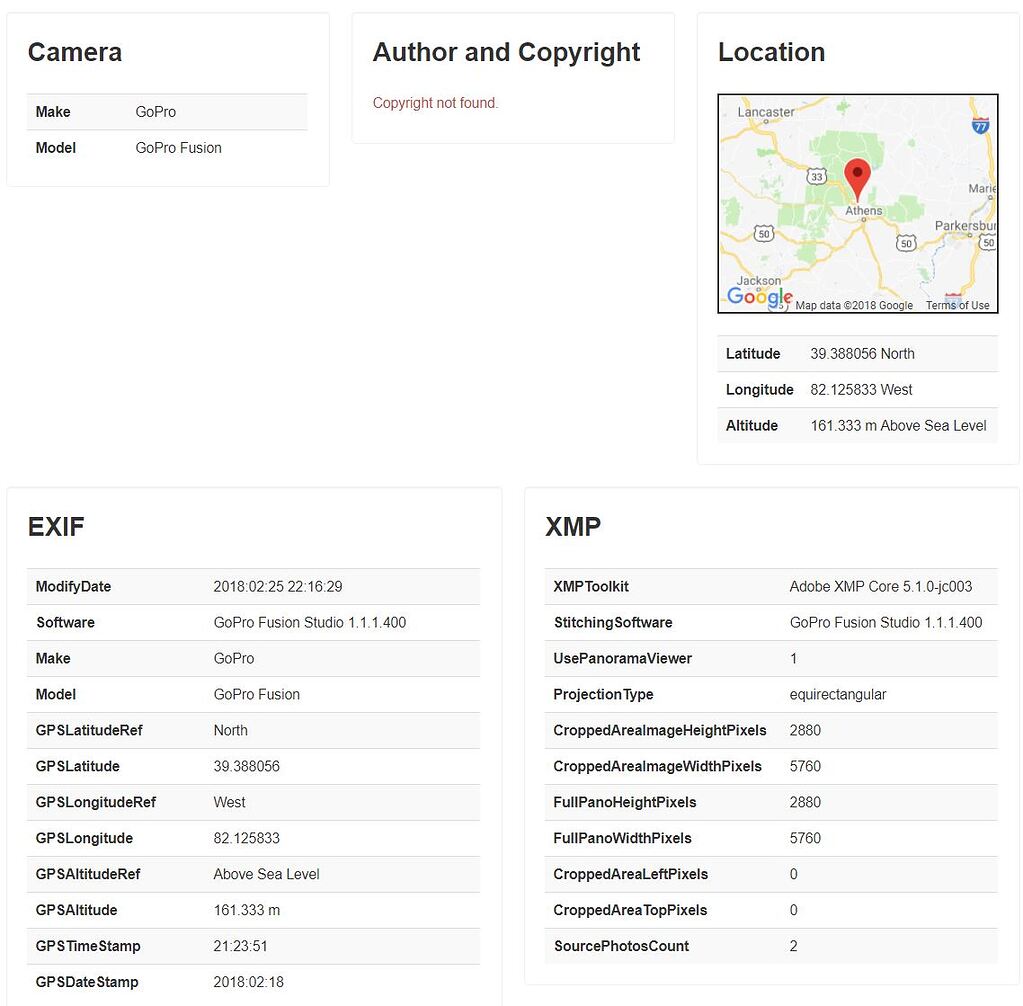Click the GPSTimeStamp value 21:23:51
The image size is (1023, 1006).
(x=242, y=946)
